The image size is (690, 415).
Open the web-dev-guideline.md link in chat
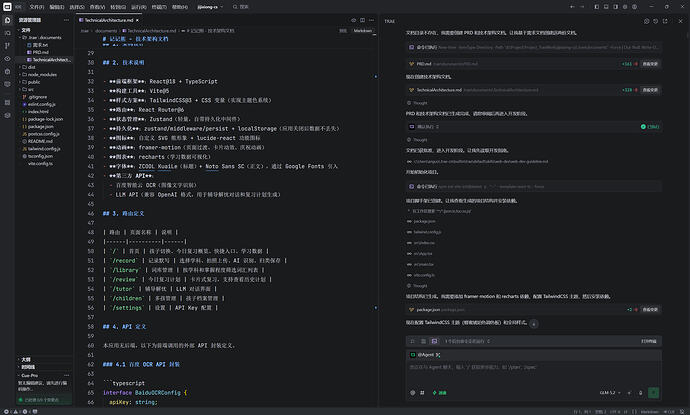click(481, 162)
